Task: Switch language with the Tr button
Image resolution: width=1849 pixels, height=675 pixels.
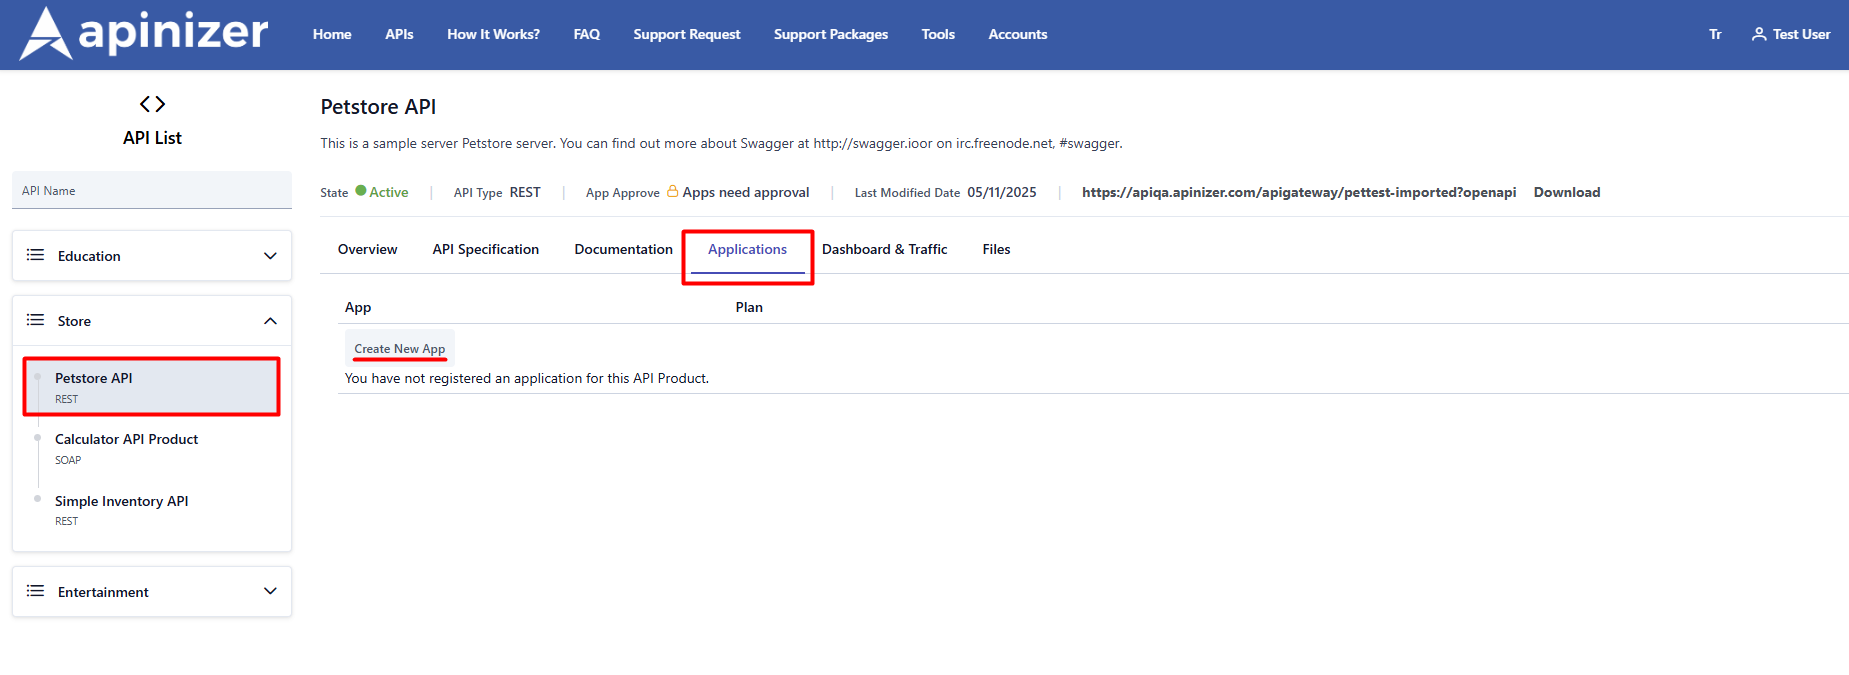Action: click(1715, 34)
